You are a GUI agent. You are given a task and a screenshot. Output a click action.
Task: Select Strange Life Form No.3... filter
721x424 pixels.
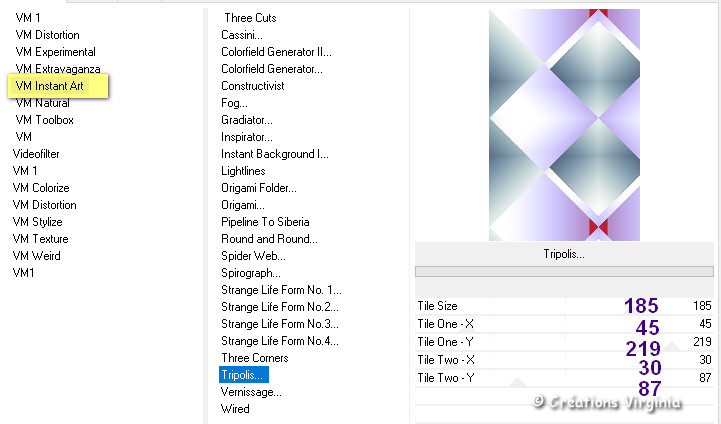280,324
